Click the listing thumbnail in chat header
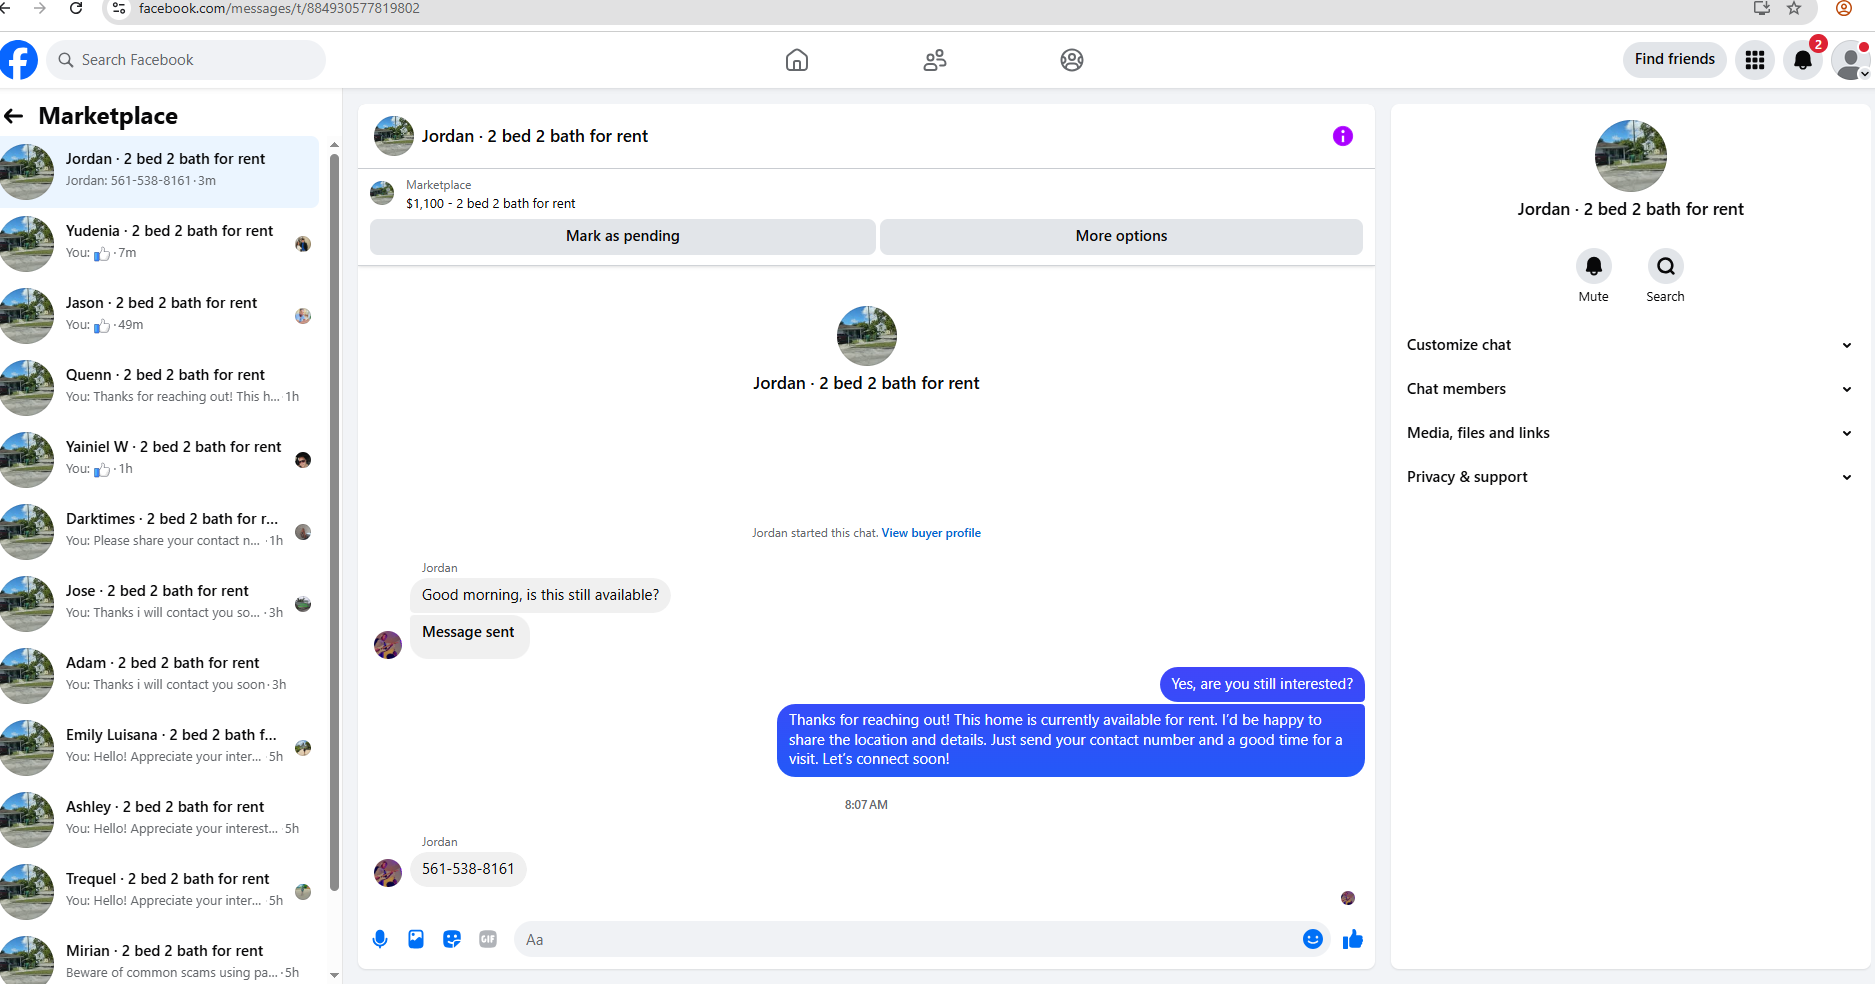The image size is (1875, 984). point(393,136)
